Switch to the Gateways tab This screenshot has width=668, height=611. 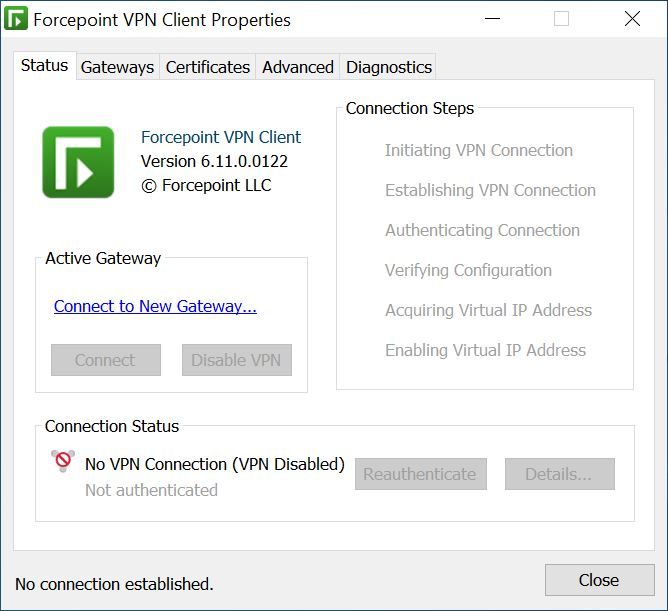tap(118, 67)
